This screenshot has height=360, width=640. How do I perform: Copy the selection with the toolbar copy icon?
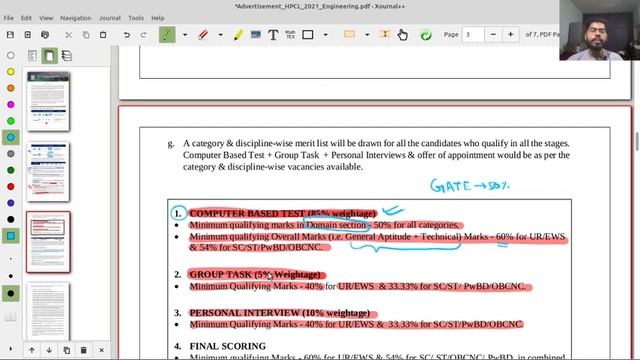(86, 35)
